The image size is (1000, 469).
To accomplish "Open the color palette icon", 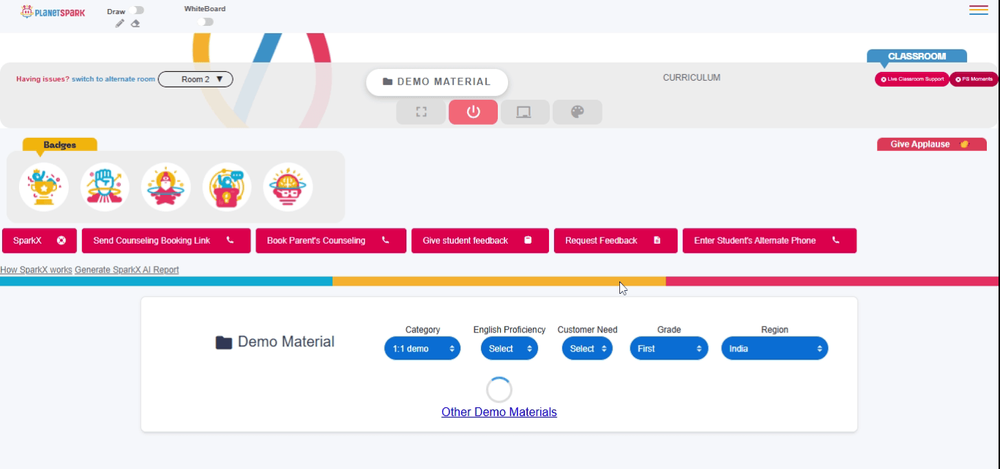I will (577, 112).
